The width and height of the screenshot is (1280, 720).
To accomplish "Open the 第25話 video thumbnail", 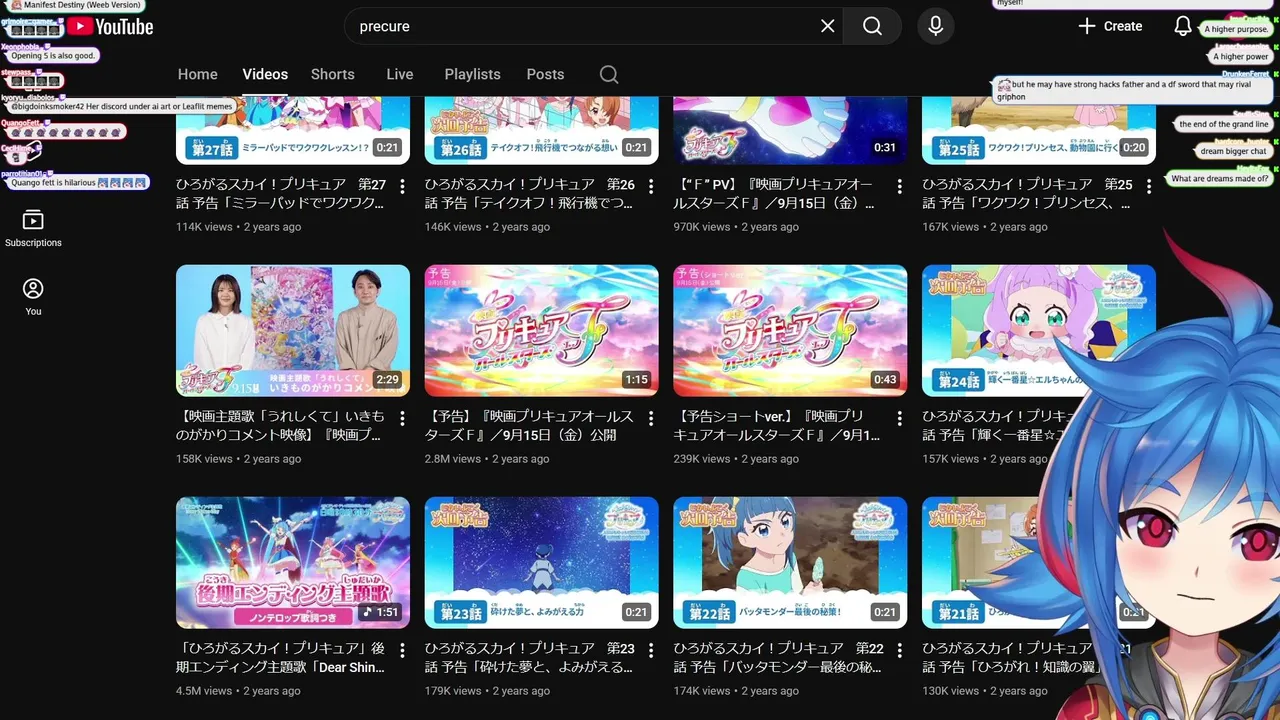I will tap(1039, 130).
